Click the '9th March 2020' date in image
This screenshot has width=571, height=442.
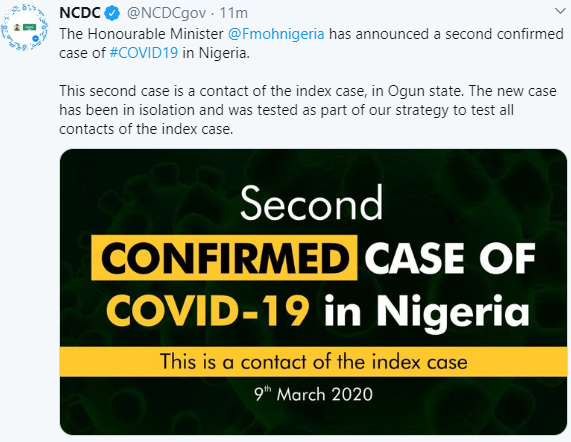pos(314,394)
